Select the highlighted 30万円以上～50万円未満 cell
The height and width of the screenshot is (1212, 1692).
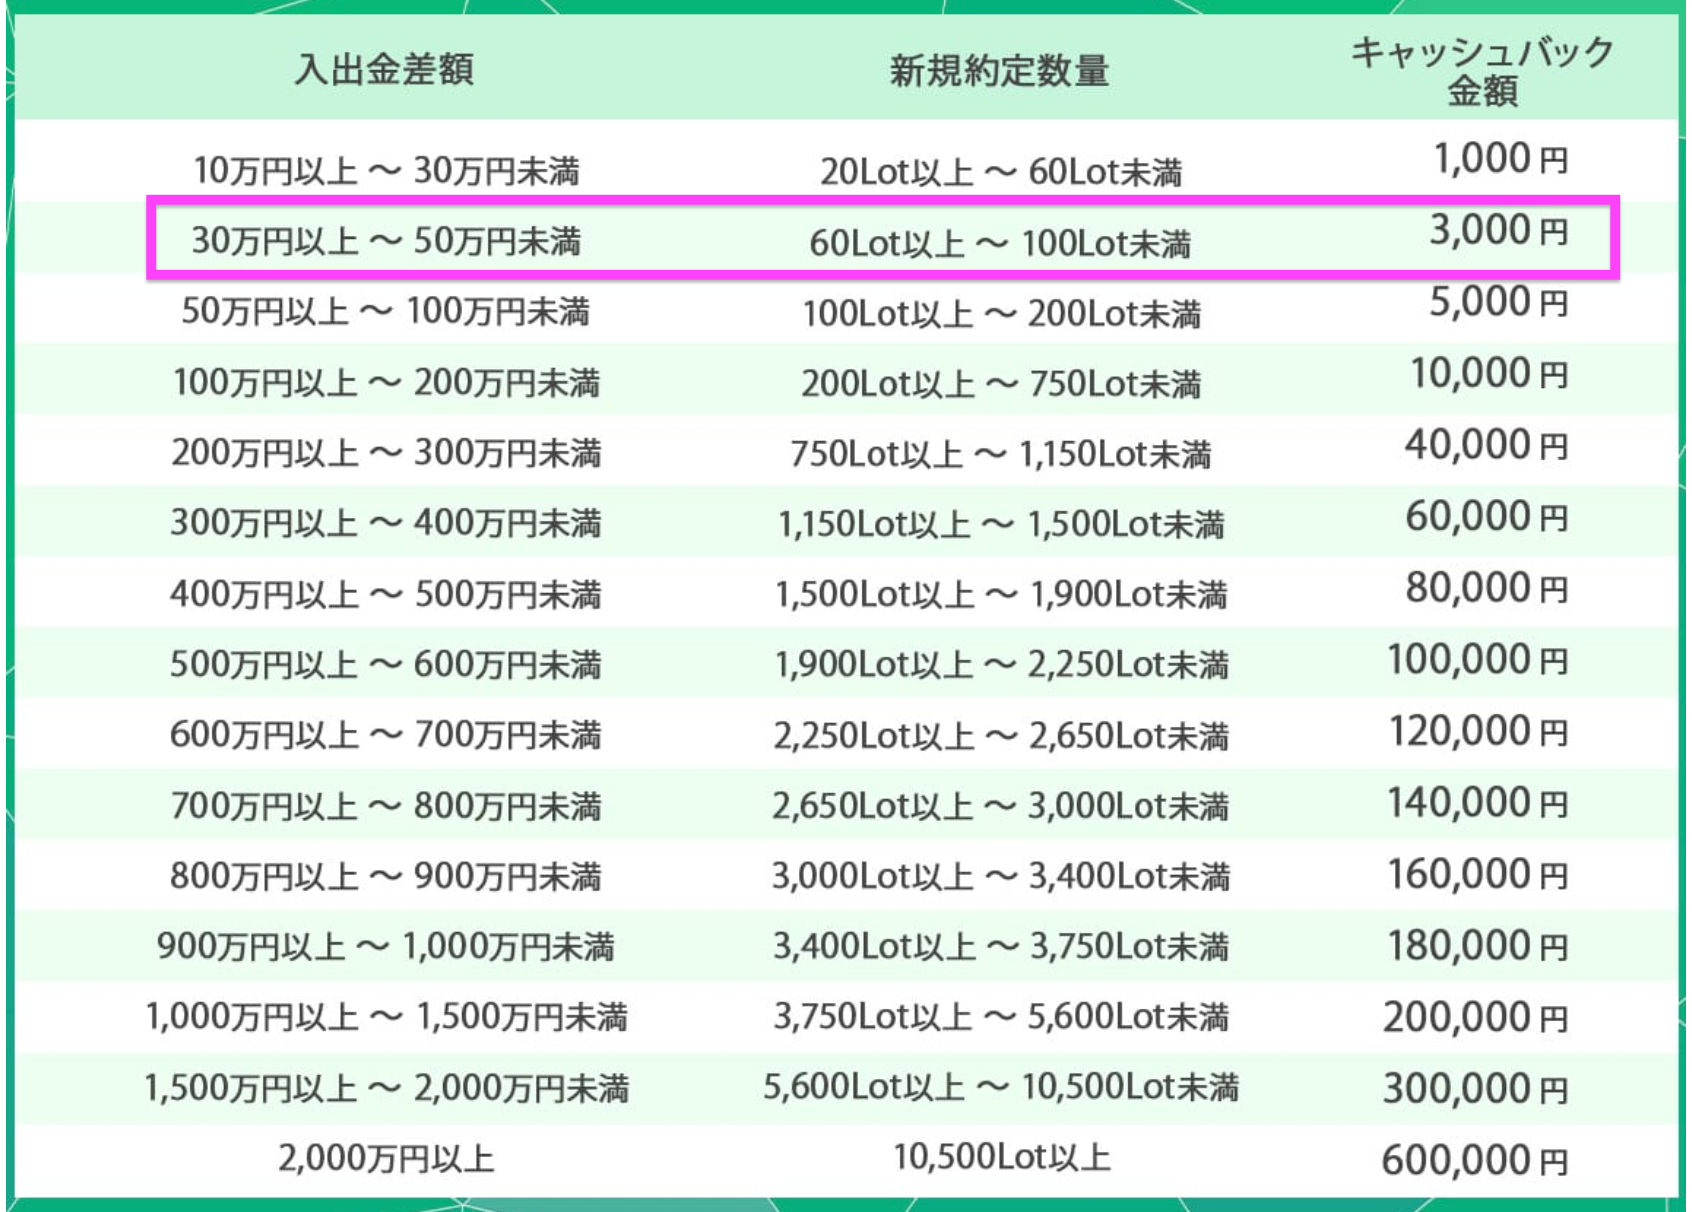coord(386,241)
